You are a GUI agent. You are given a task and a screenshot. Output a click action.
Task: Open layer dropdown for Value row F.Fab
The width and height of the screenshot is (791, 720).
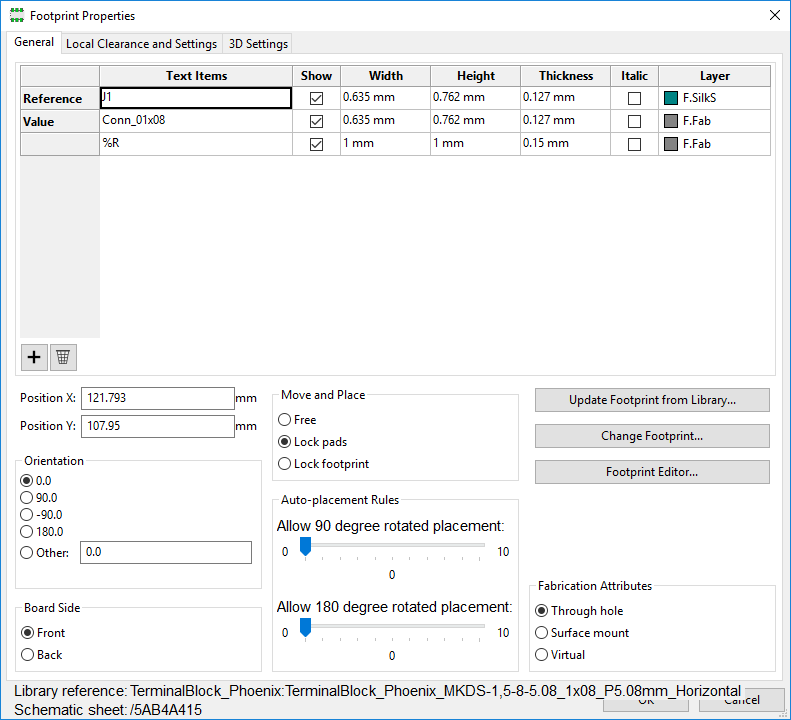[714, 121]
